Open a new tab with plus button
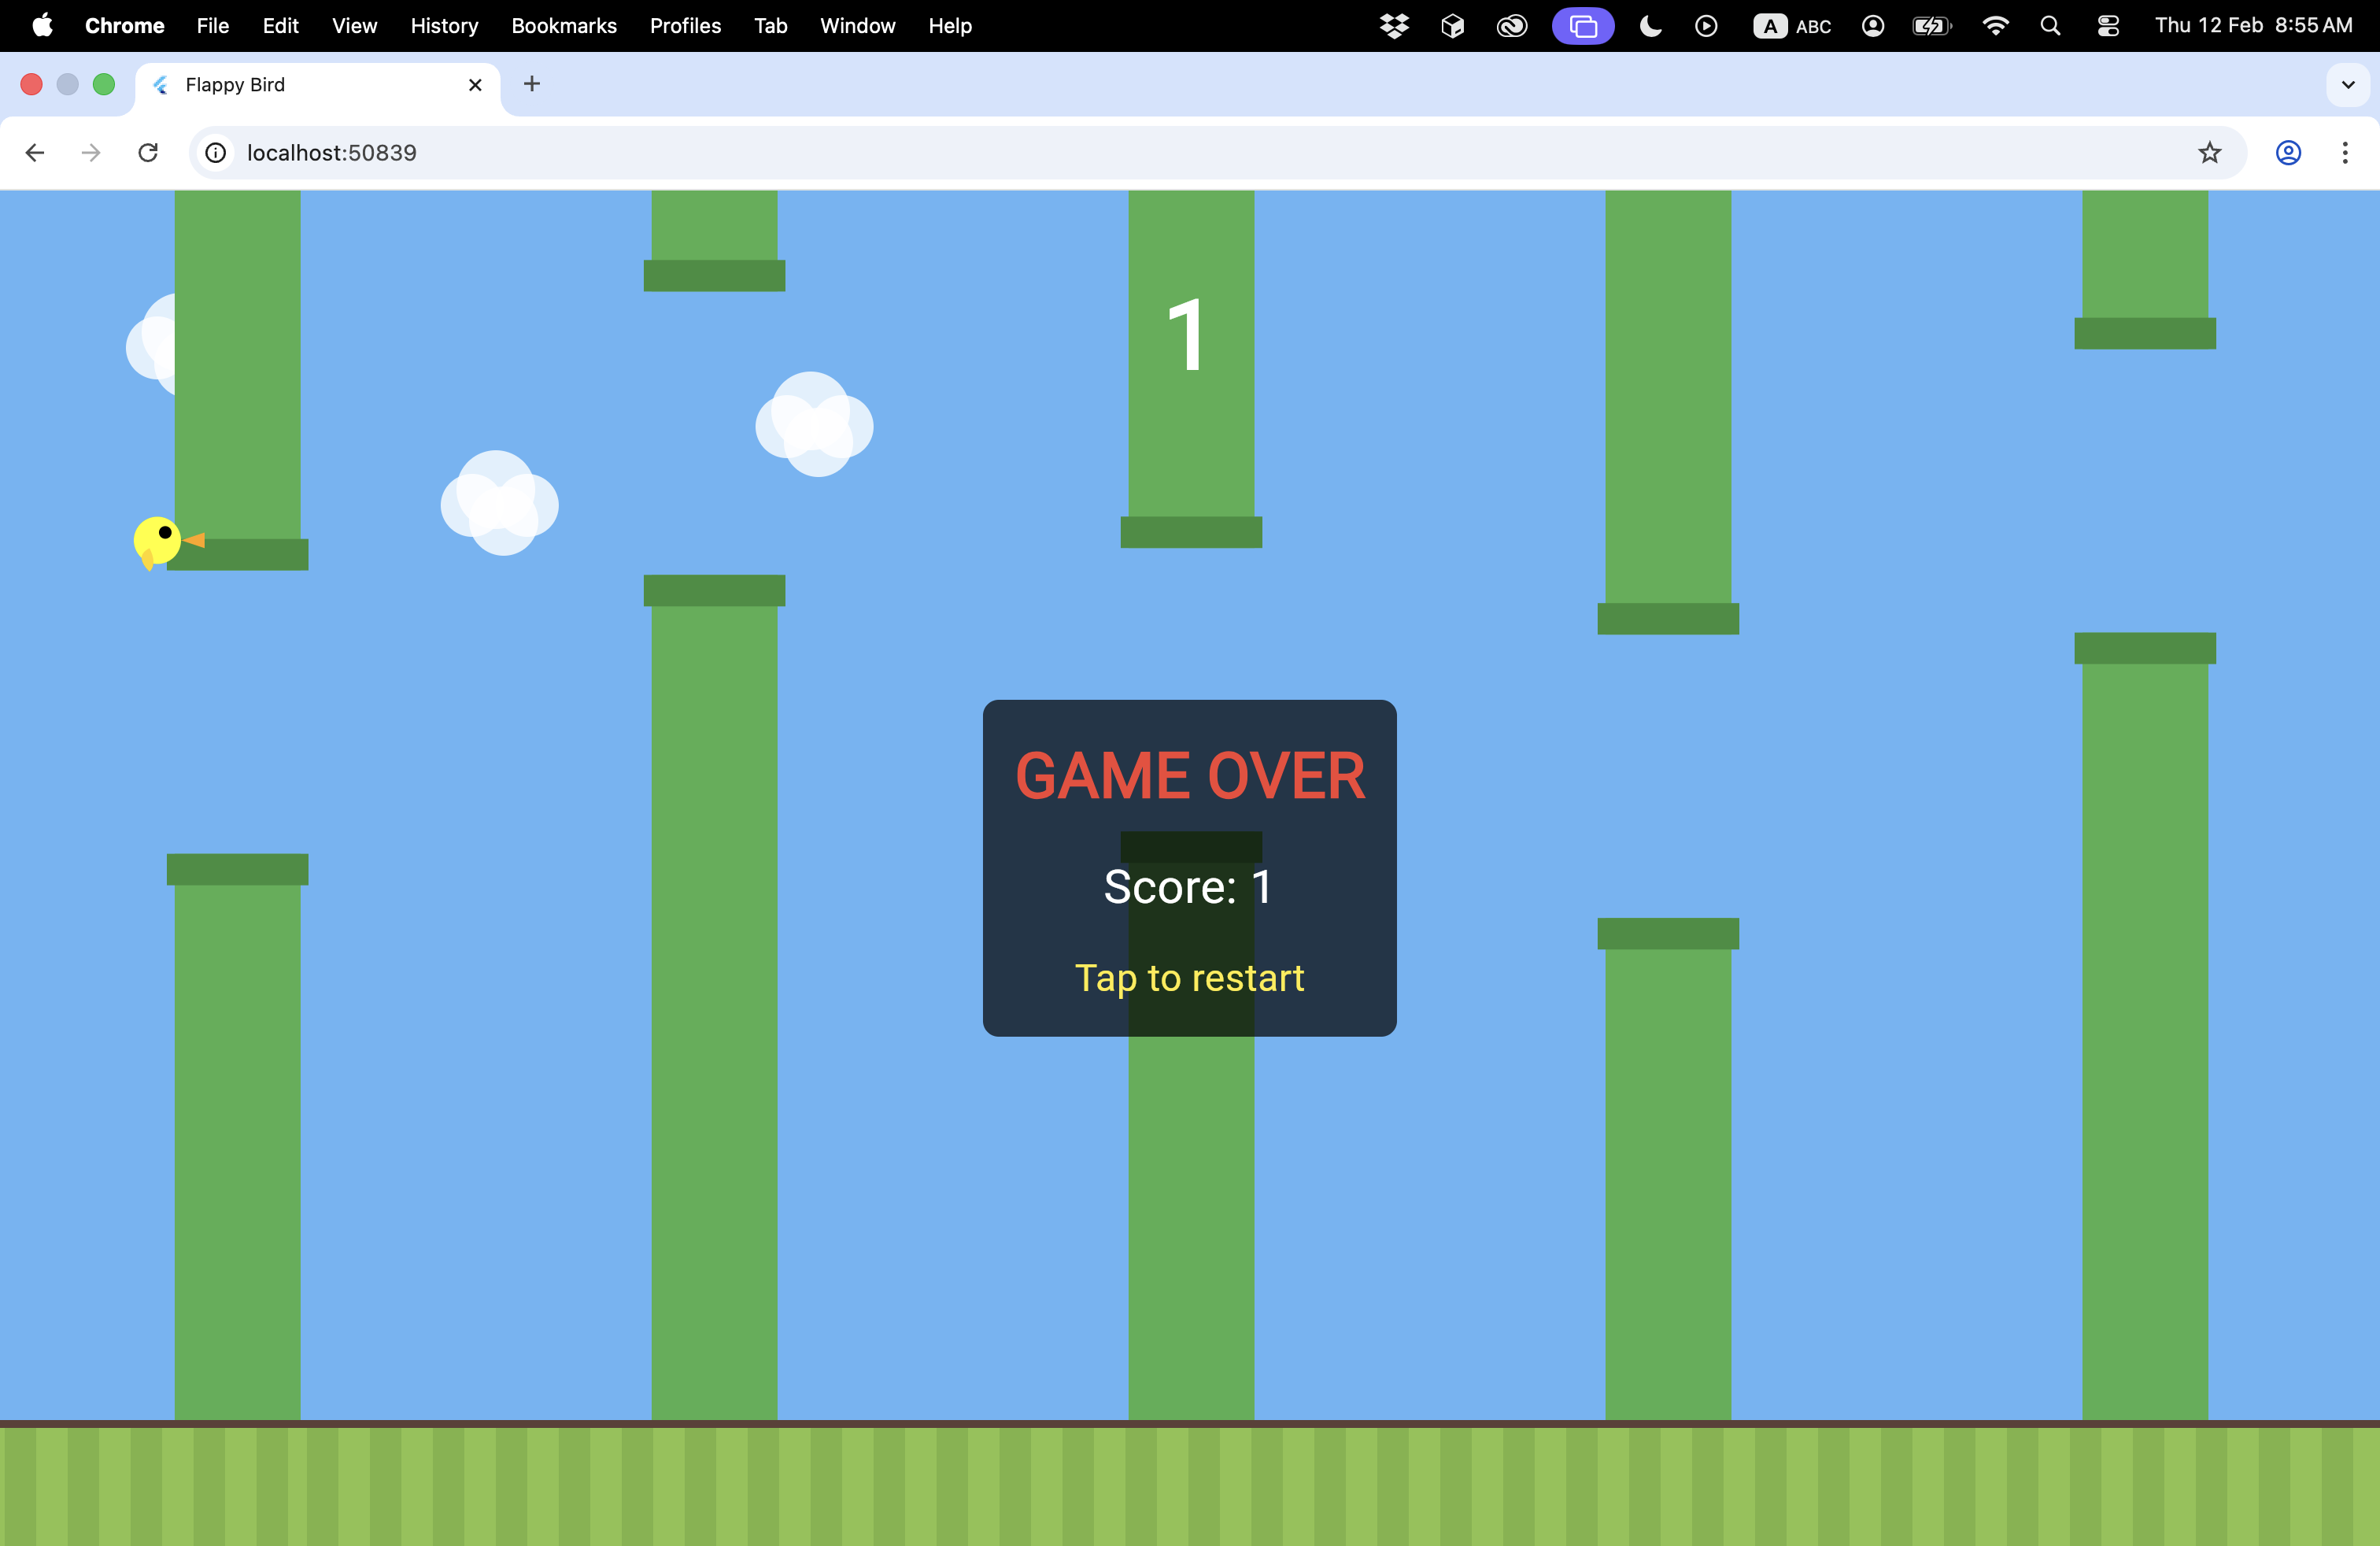This screenshot has height=1546, width=2380. tap(532, 85)
